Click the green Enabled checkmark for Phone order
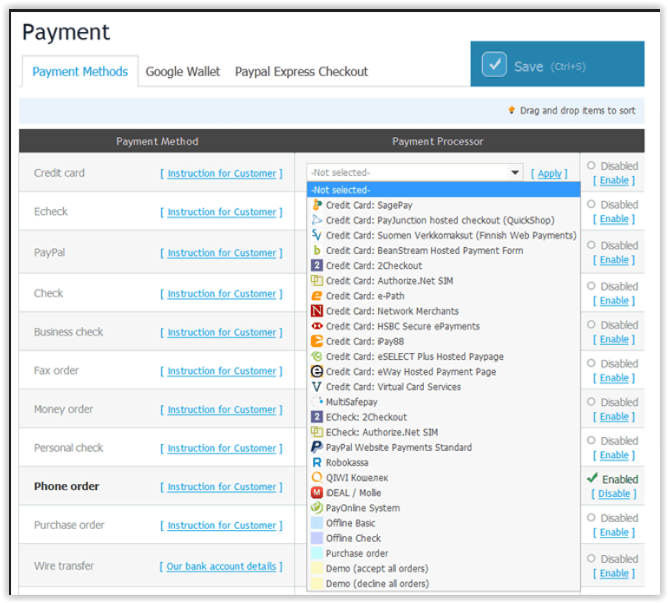The width and height of the screenshot is (668, 603). click(x=592, y=478)
